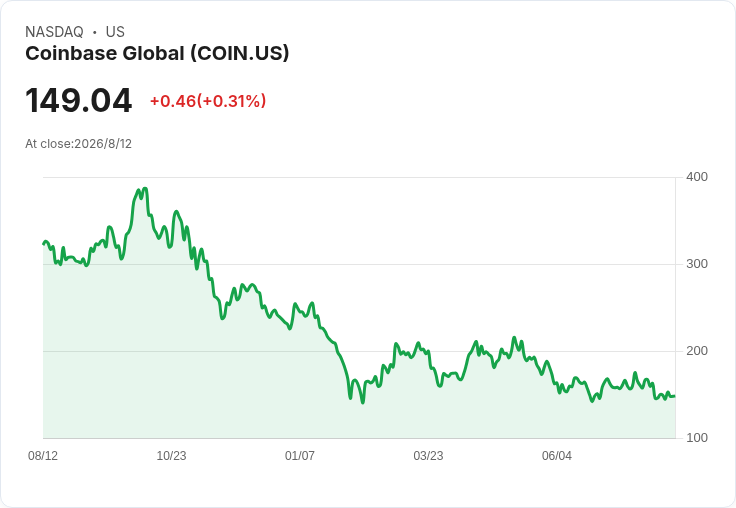
Task: Click the US market label
Action: click(x=115, y=32)
